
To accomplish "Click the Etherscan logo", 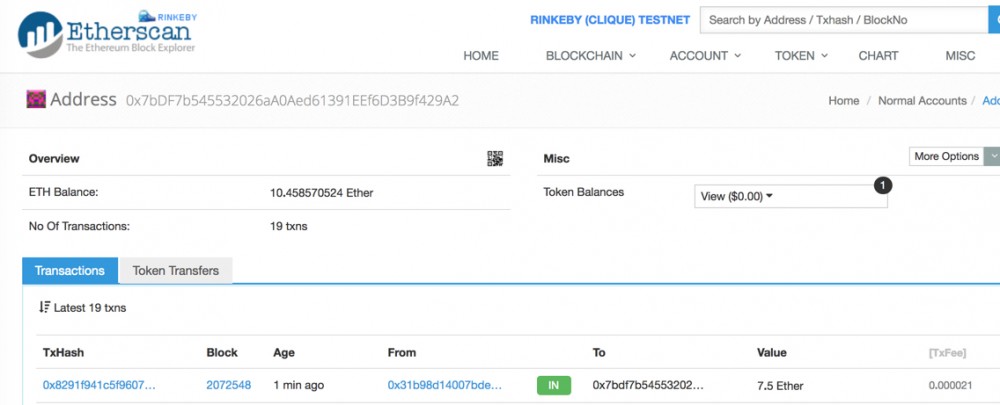I will coord(107,34).
